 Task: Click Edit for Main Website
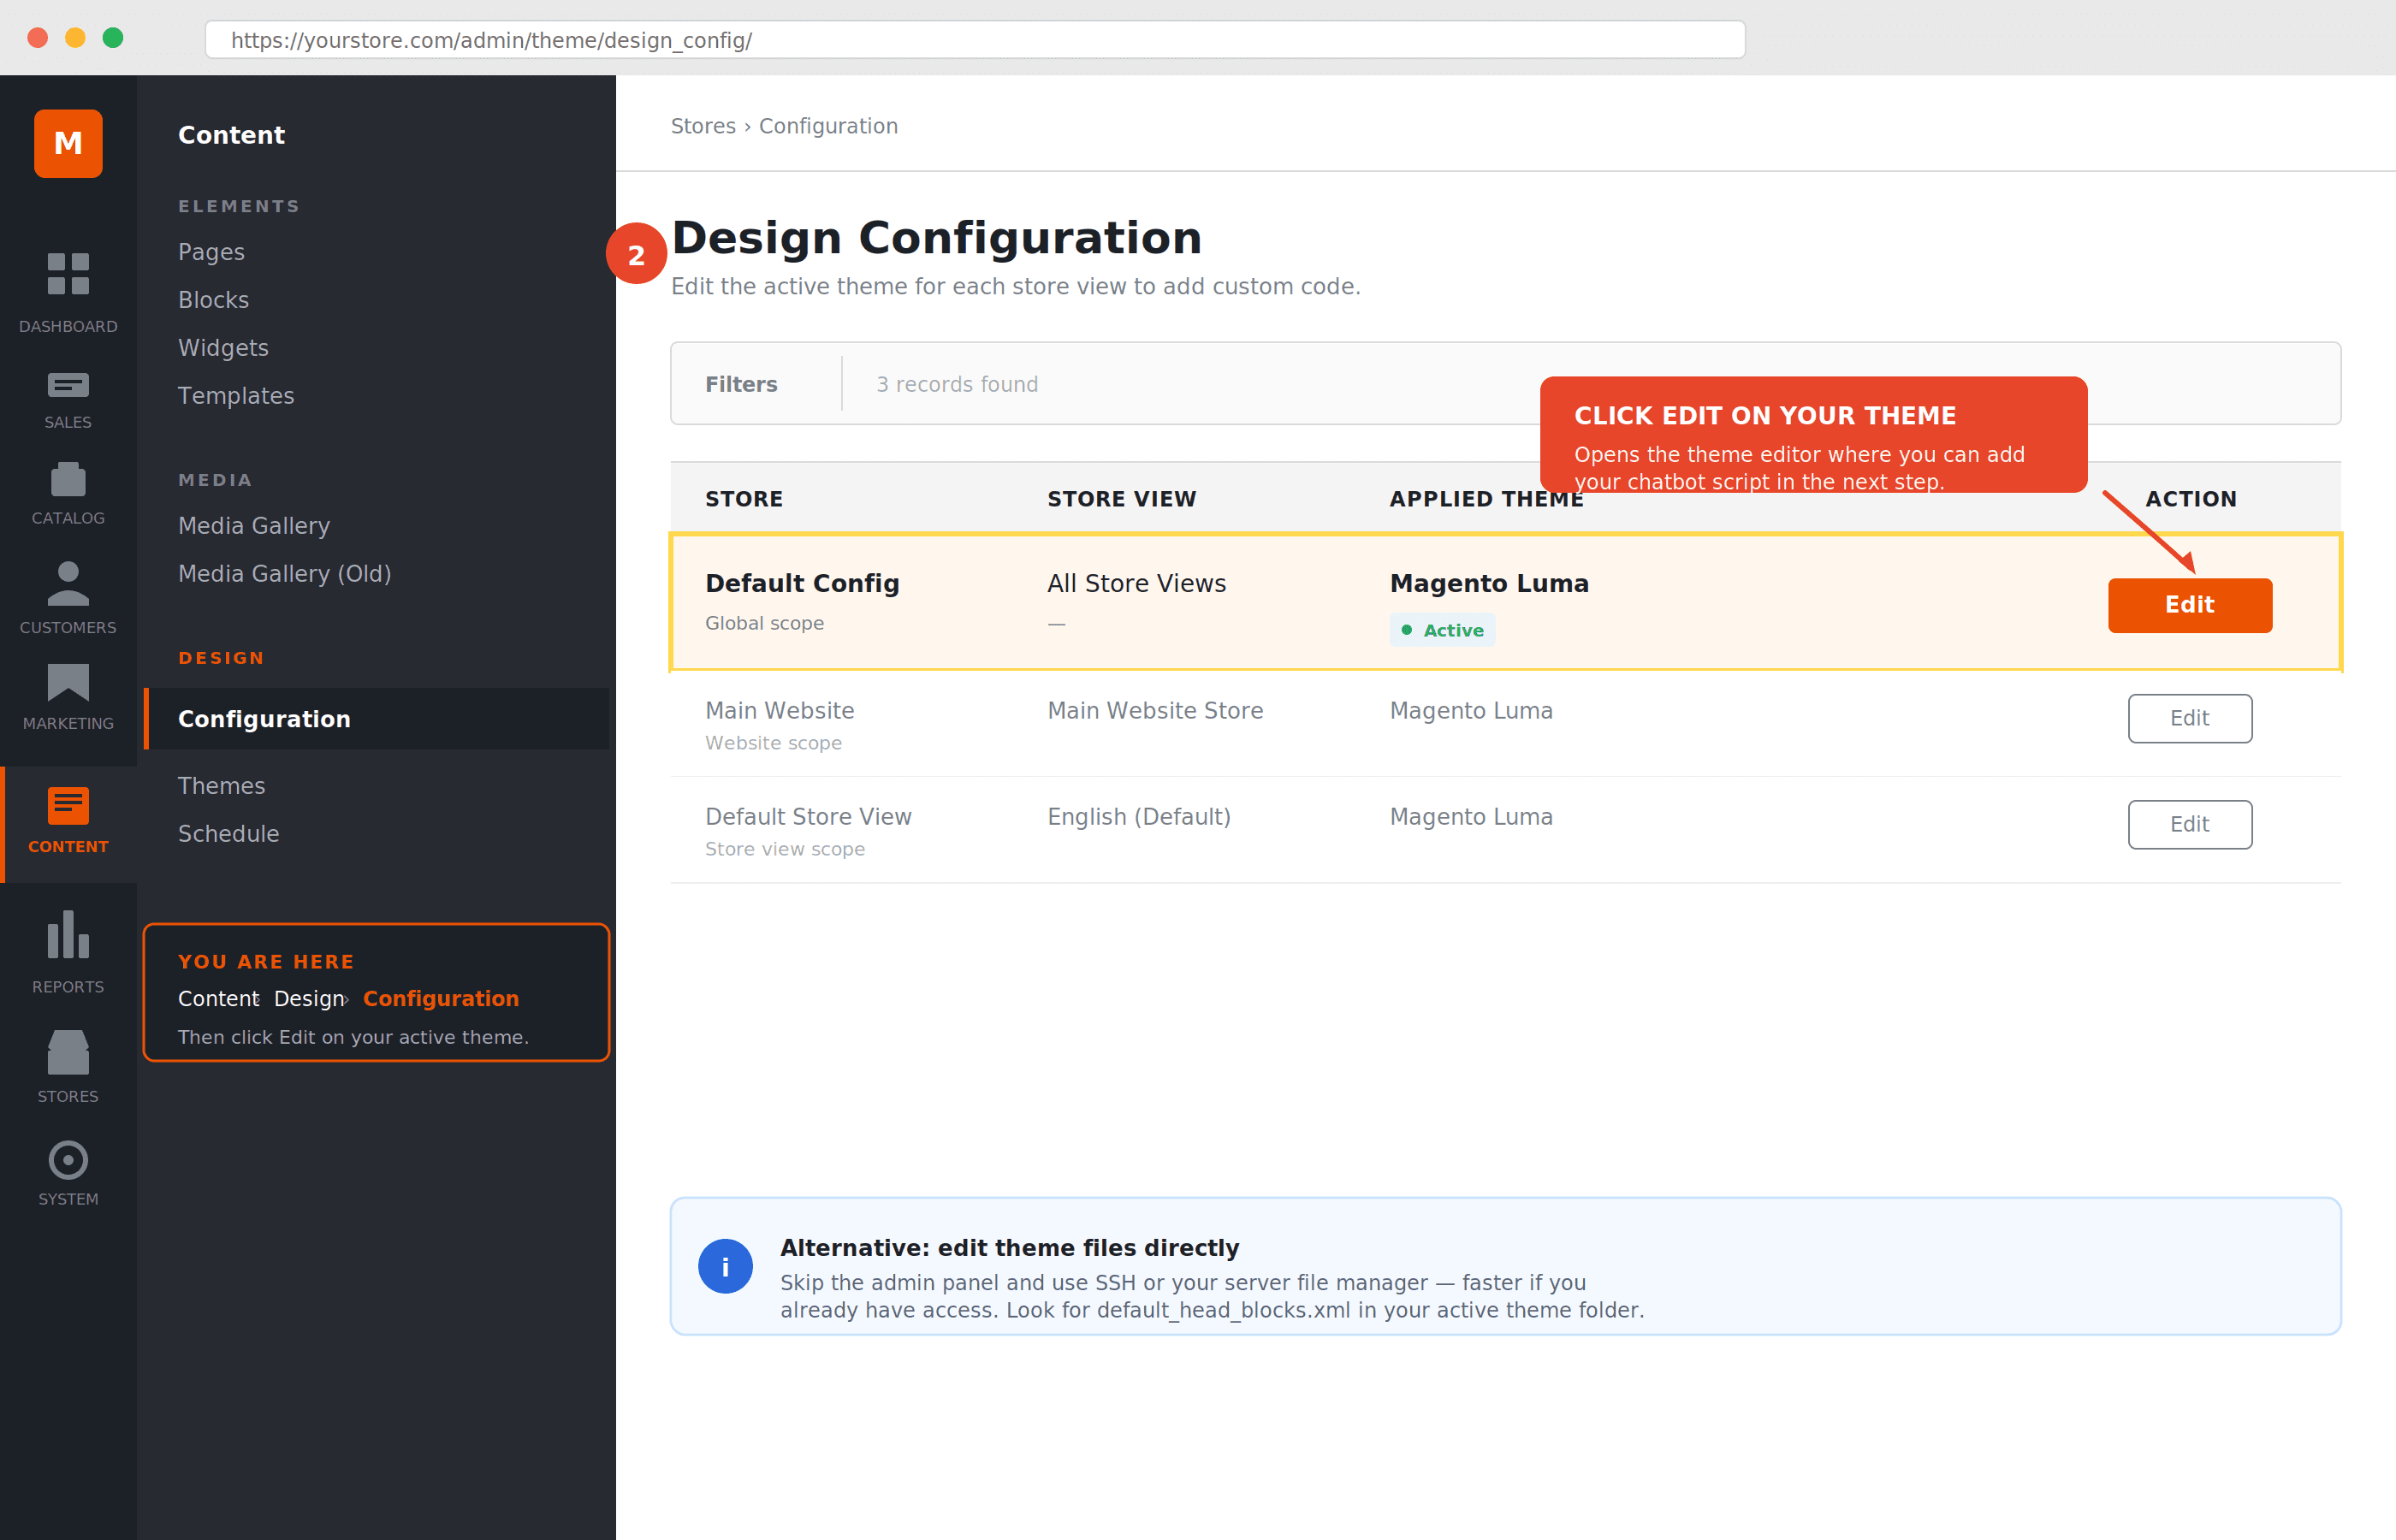pyautogui.click(x=2189, y=718)
